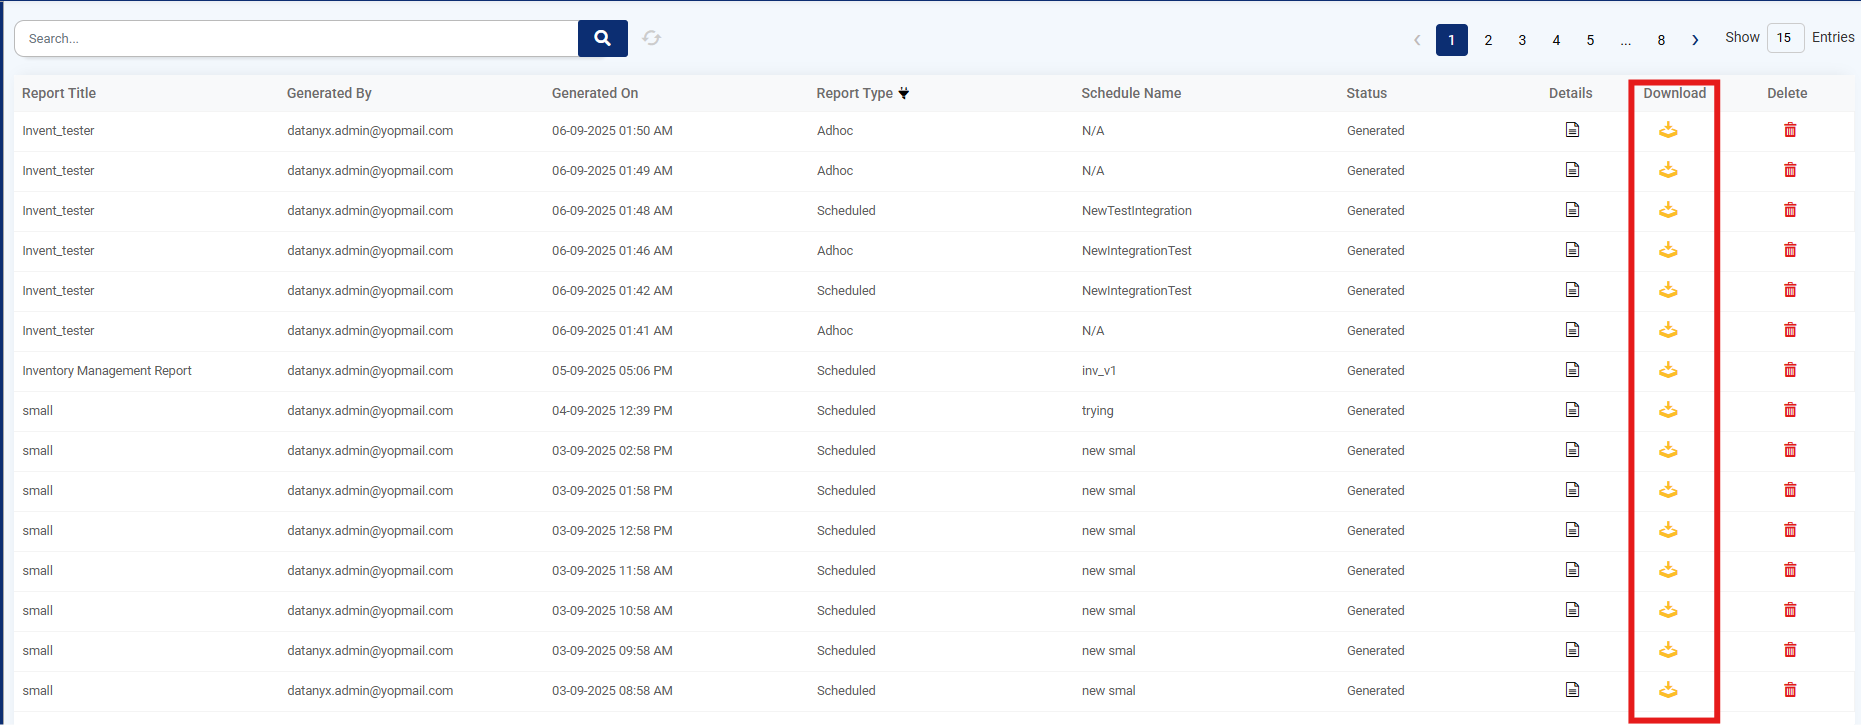Click the refresh icon beside search
This screenshot has width=1861, height=725.
[x=652, y=38]
